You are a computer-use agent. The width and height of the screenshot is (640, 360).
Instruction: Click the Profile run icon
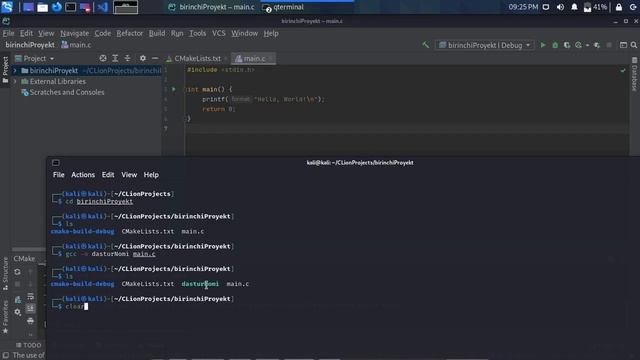(578, 45)
